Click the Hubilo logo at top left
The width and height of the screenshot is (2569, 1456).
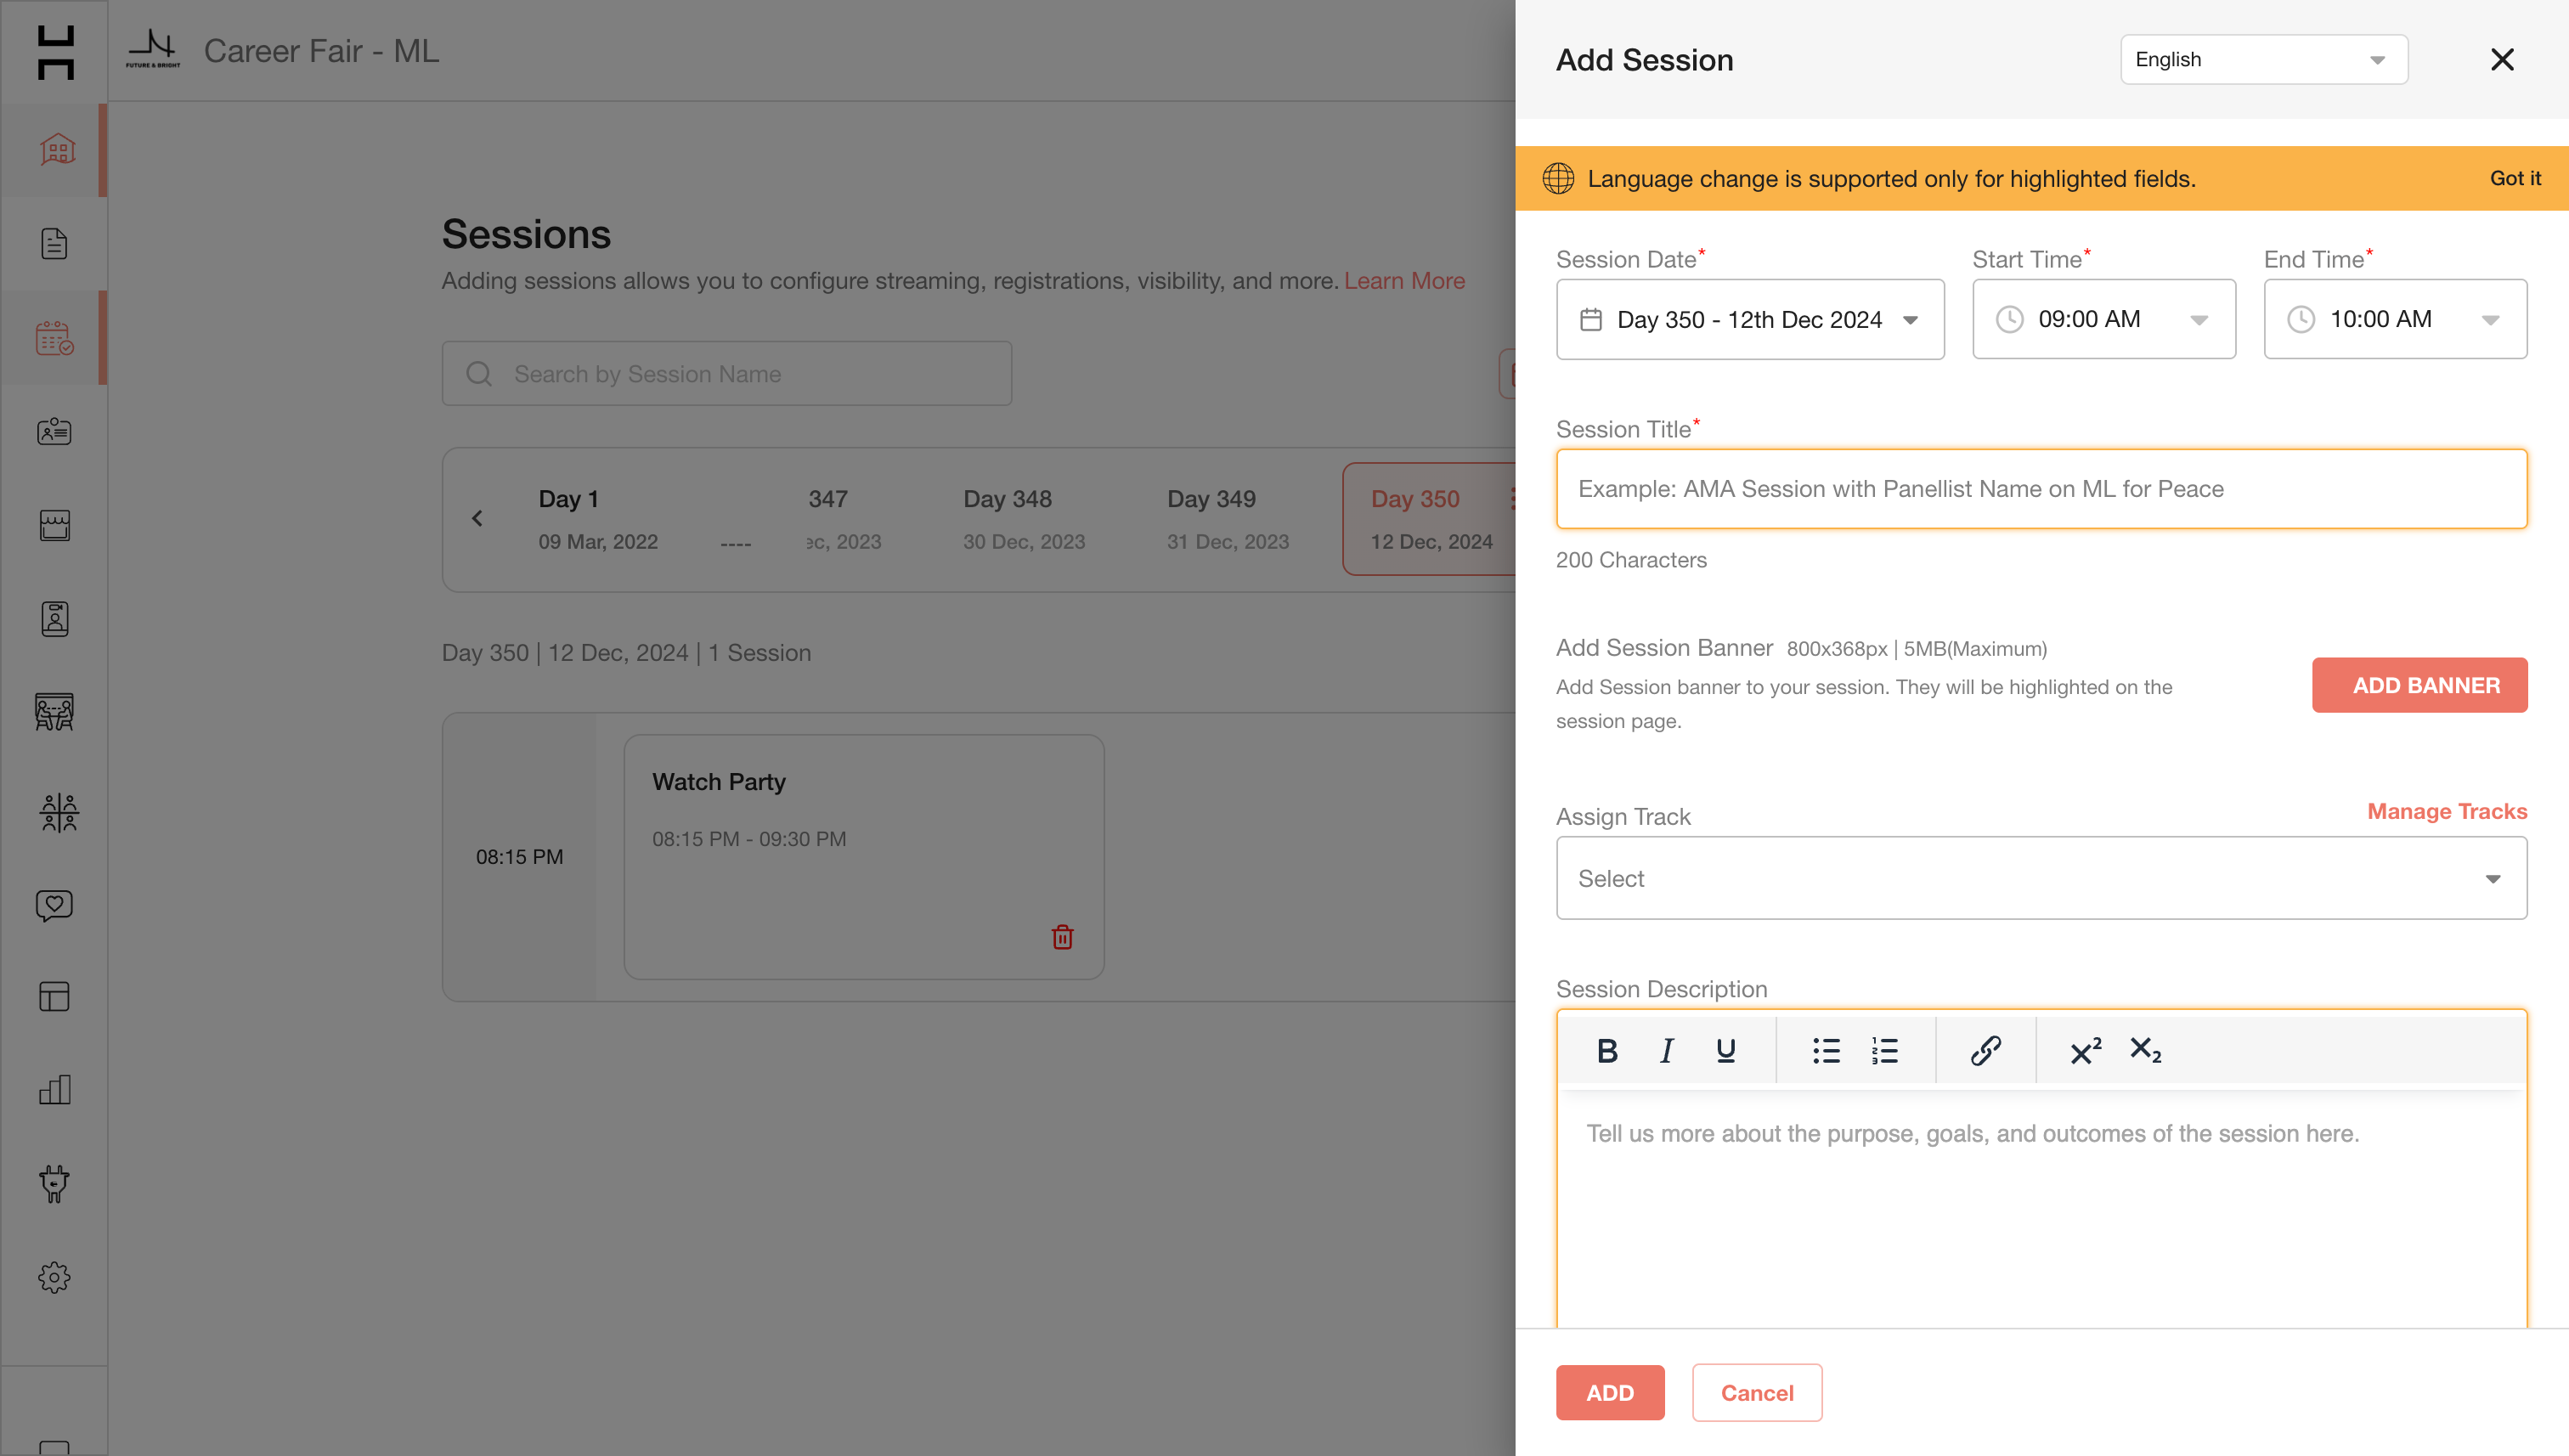(55, 52)
